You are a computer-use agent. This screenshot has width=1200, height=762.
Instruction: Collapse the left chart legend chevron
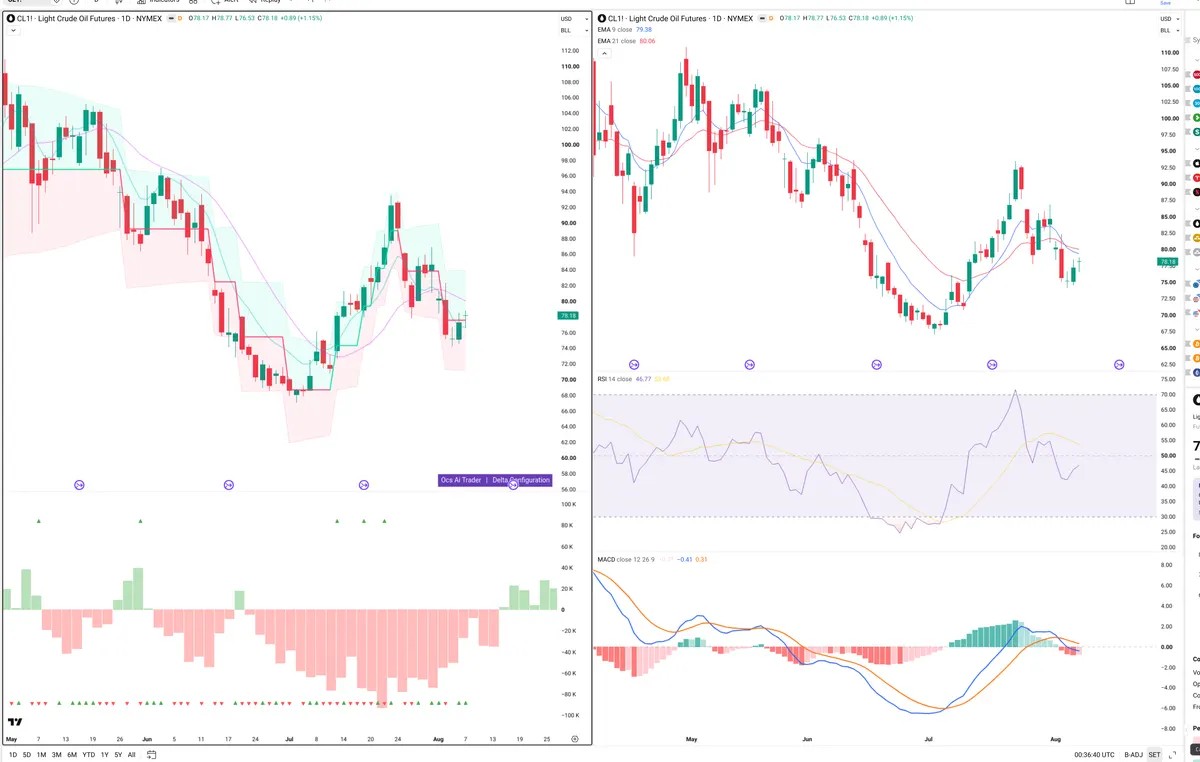coord(12,31)
